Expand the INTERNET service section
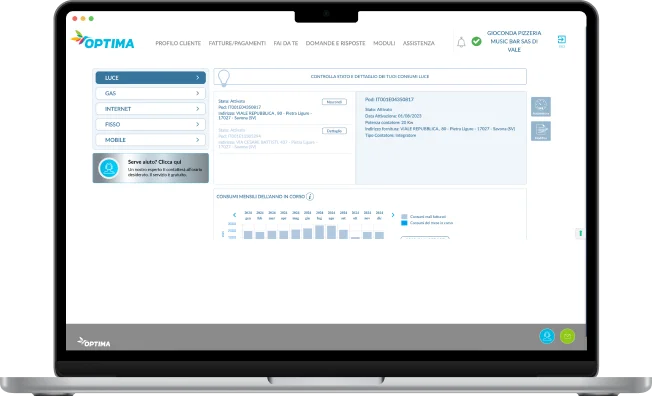The height and width of the screenshot is (396, 652). pyautogui.click(x=151, y=109)
